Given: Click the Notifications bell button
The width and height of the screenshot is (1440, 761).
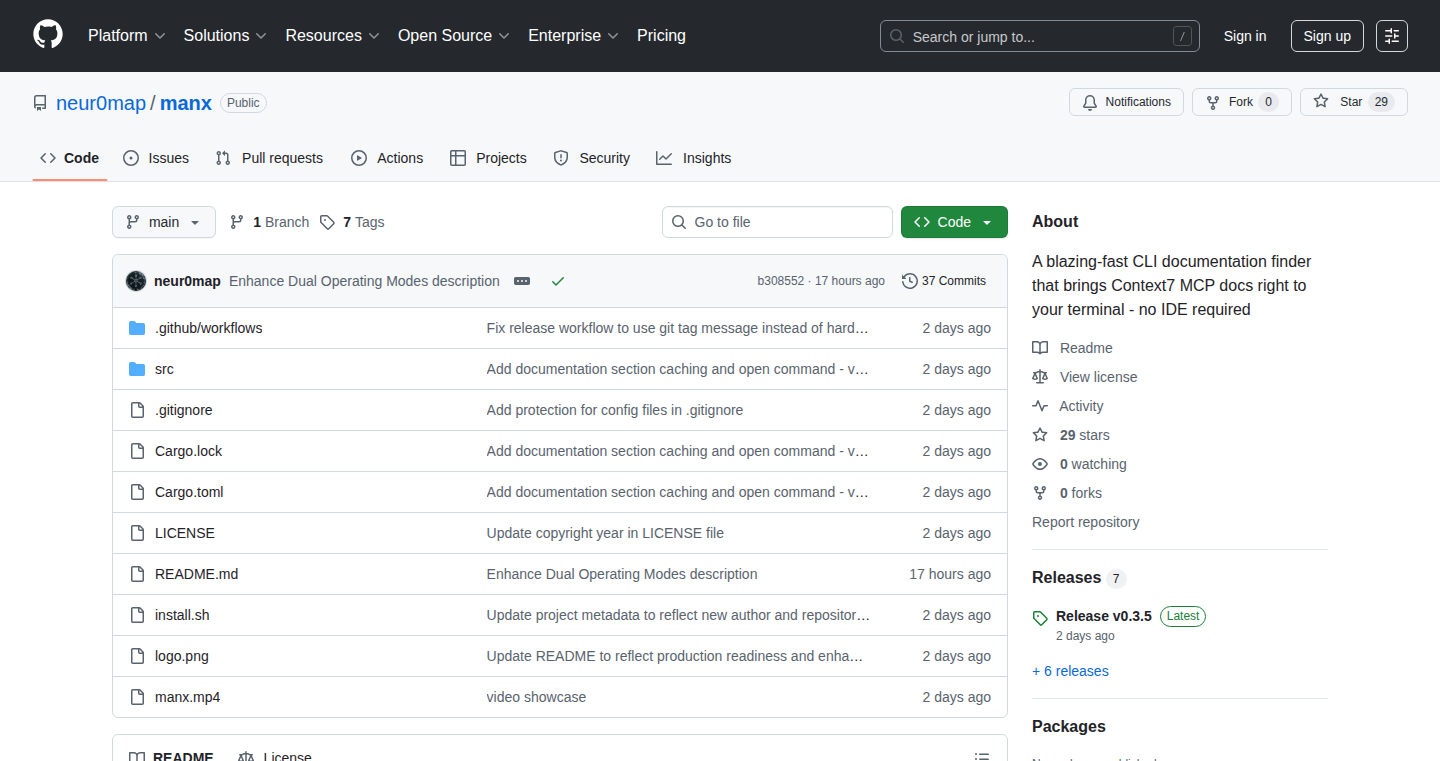Looking at the screenshot, I should click(x=1127, y=102).
